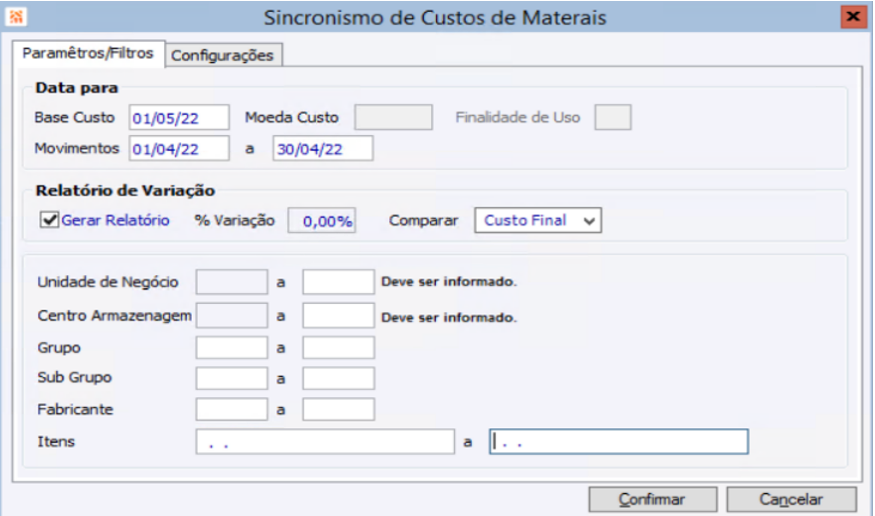Click Unidade de Negócio end field

(339, 282)
